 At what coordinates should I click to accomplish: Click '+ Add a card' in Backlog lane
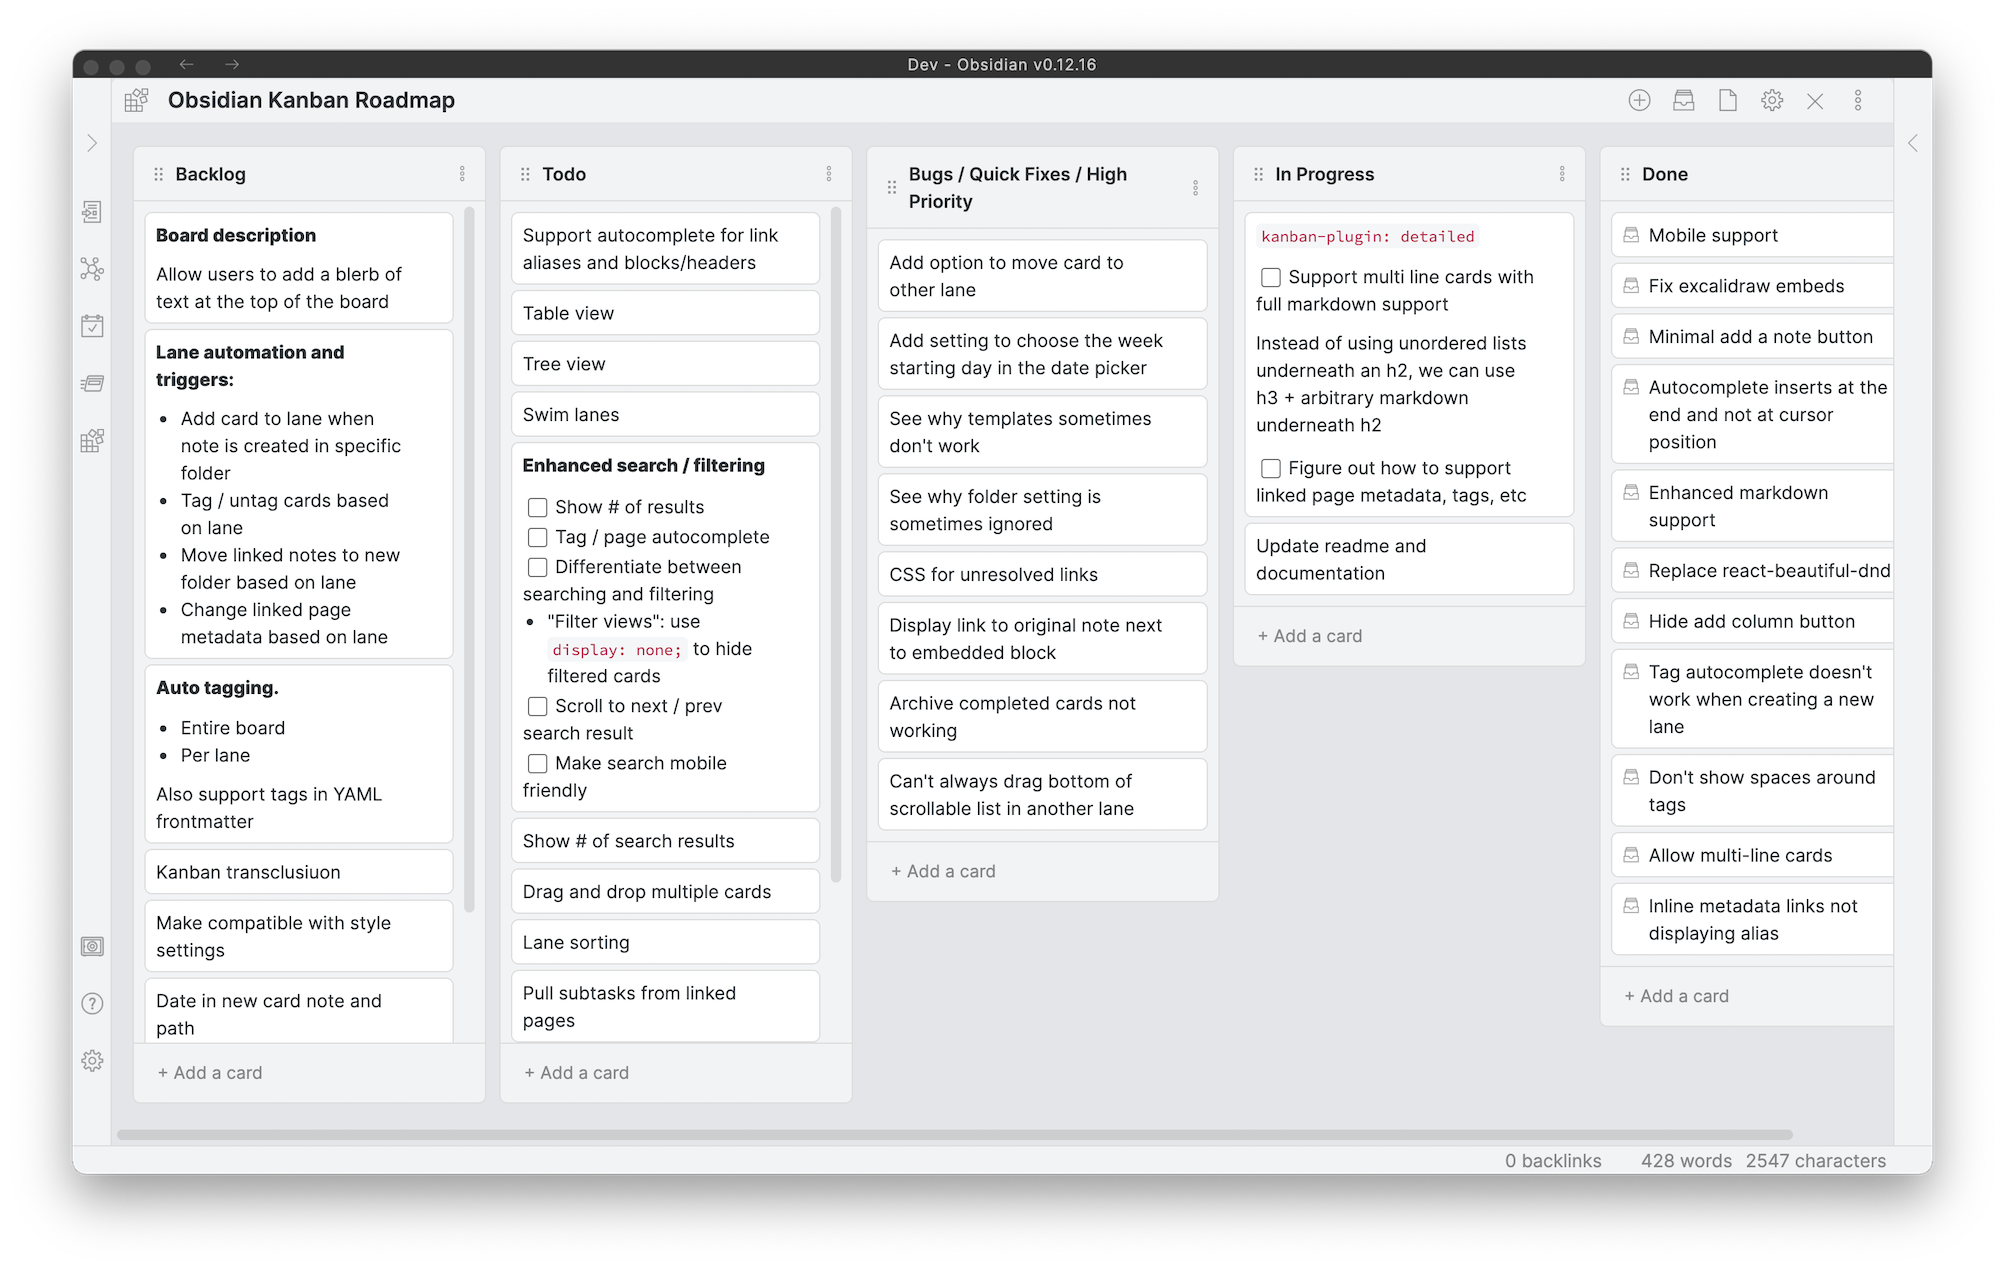tap(210, 1073)
